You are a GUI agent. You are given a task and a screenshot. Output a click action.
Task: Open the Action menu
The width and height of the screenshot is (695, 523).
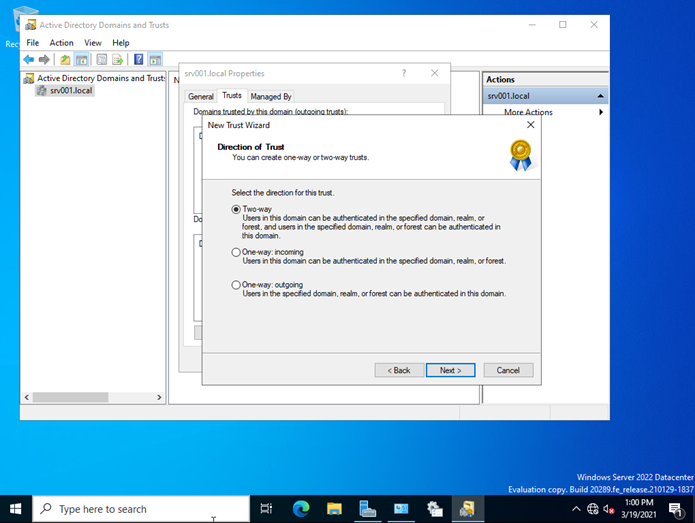(x=61, y=43)
